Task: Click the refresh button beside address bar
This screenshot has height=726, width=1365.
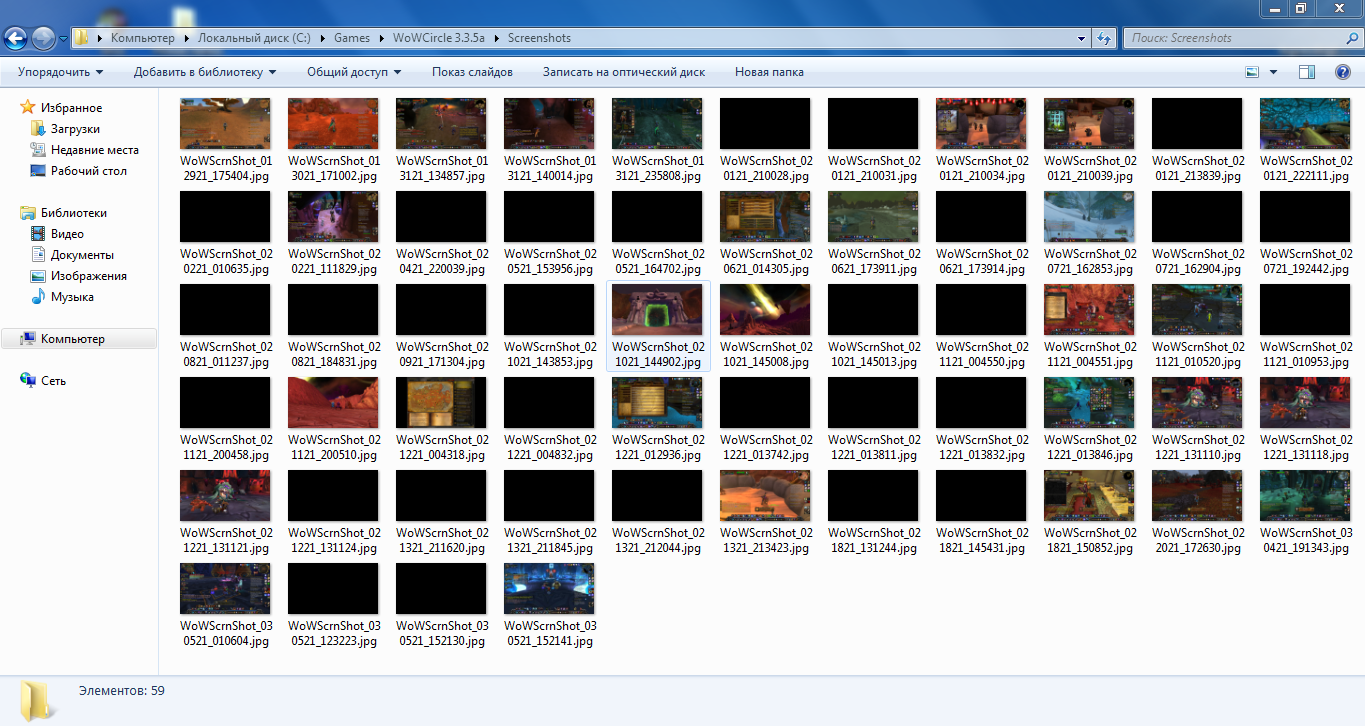Action: pyautogui.click(x=1104, y=38)
